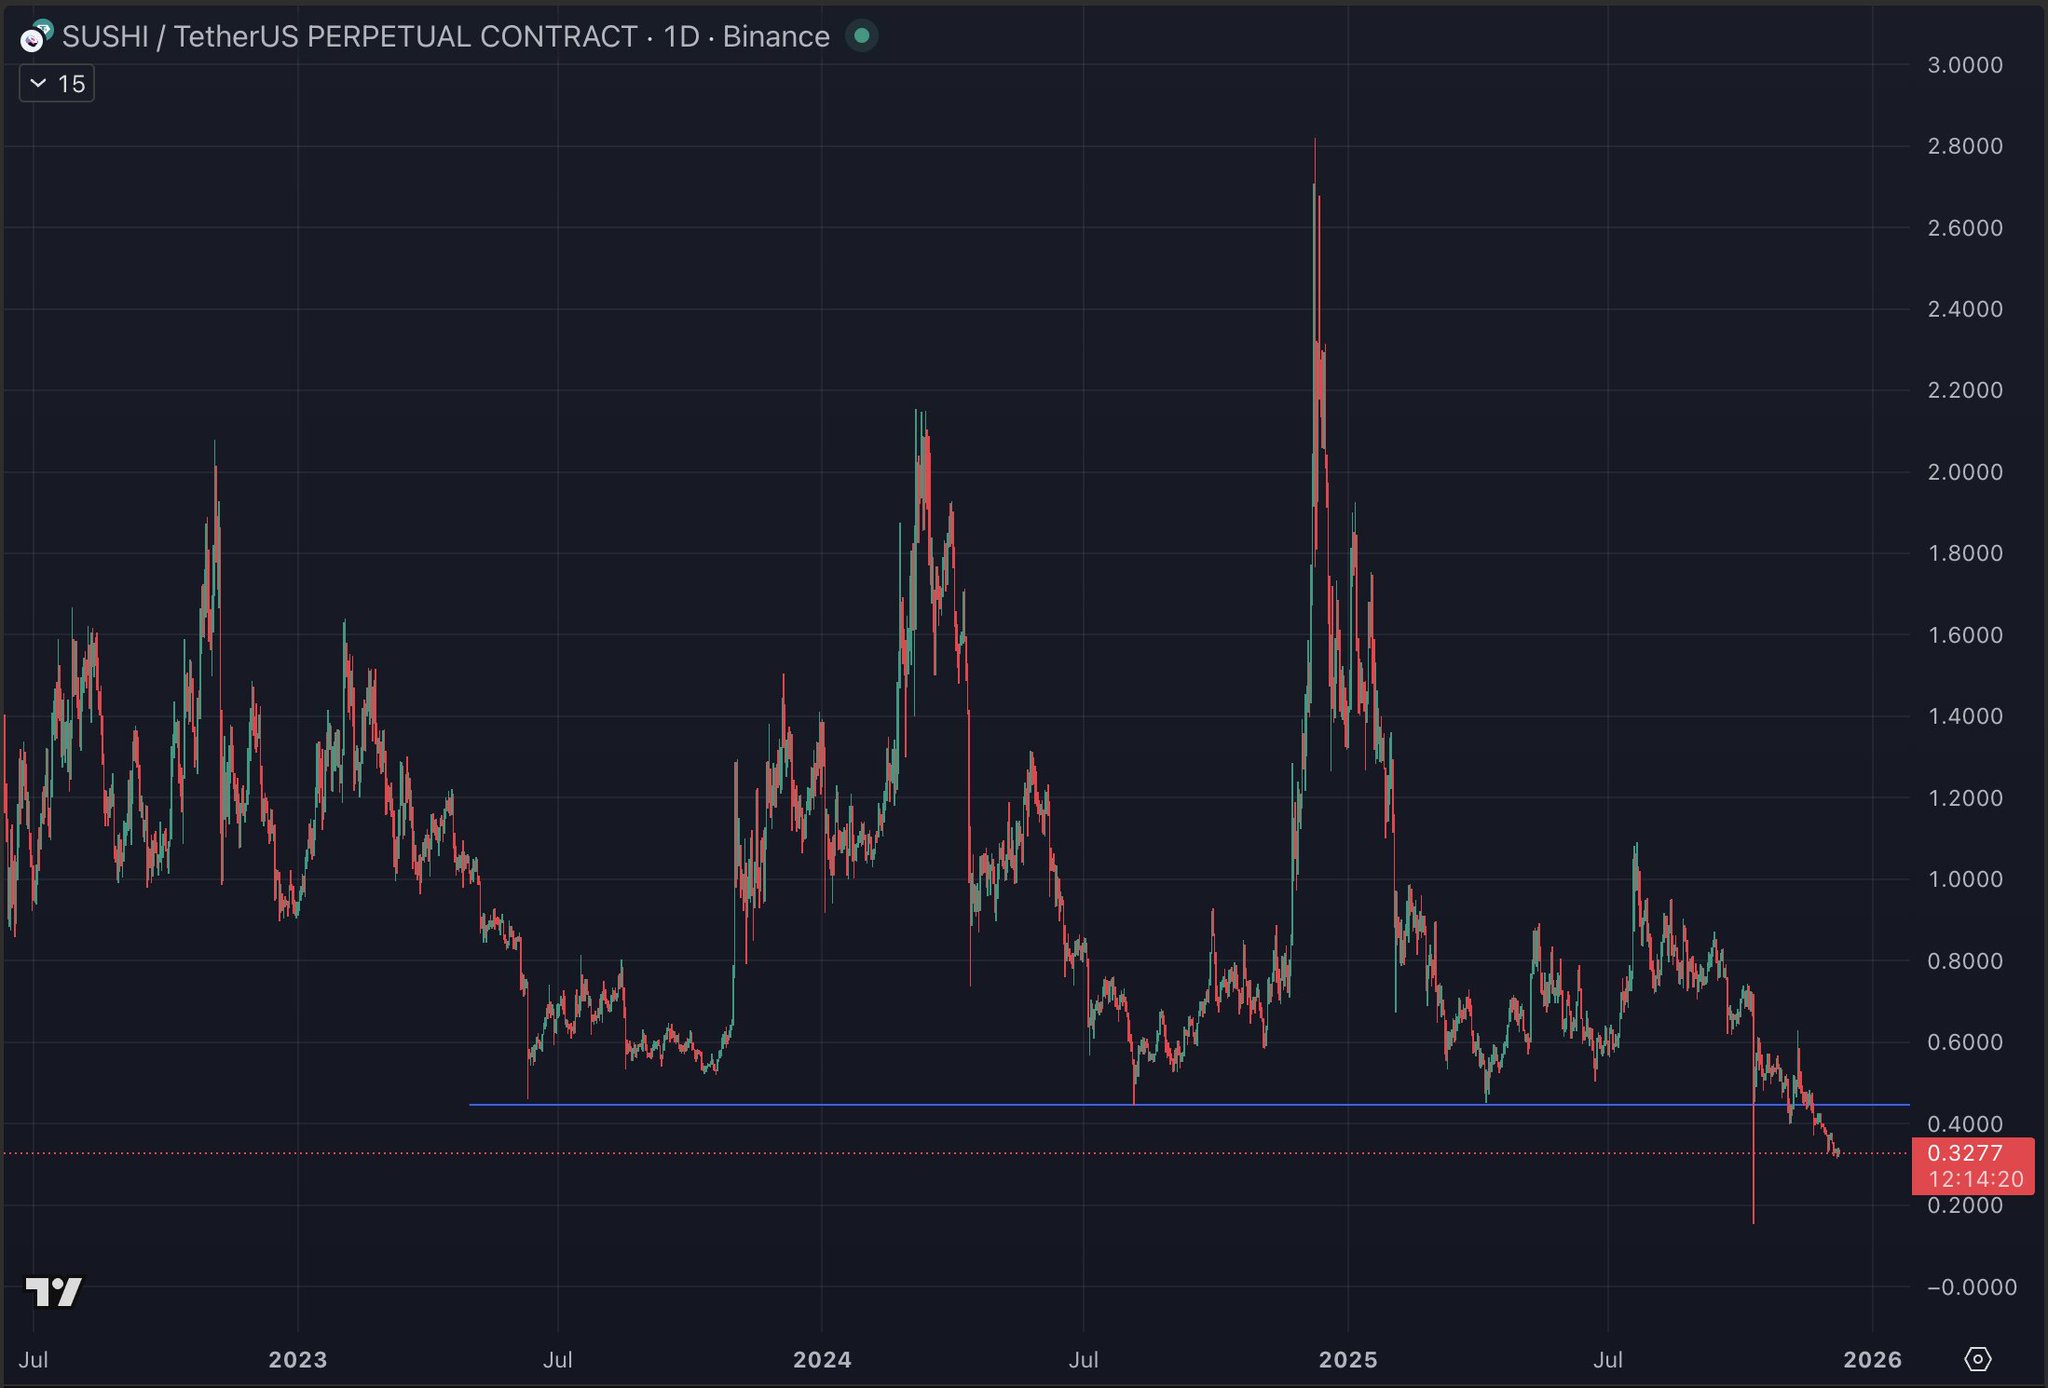Click the 2026 label on time axis
The width and height of the screenshot is (2048, 1388).
pos(1872,1359)
